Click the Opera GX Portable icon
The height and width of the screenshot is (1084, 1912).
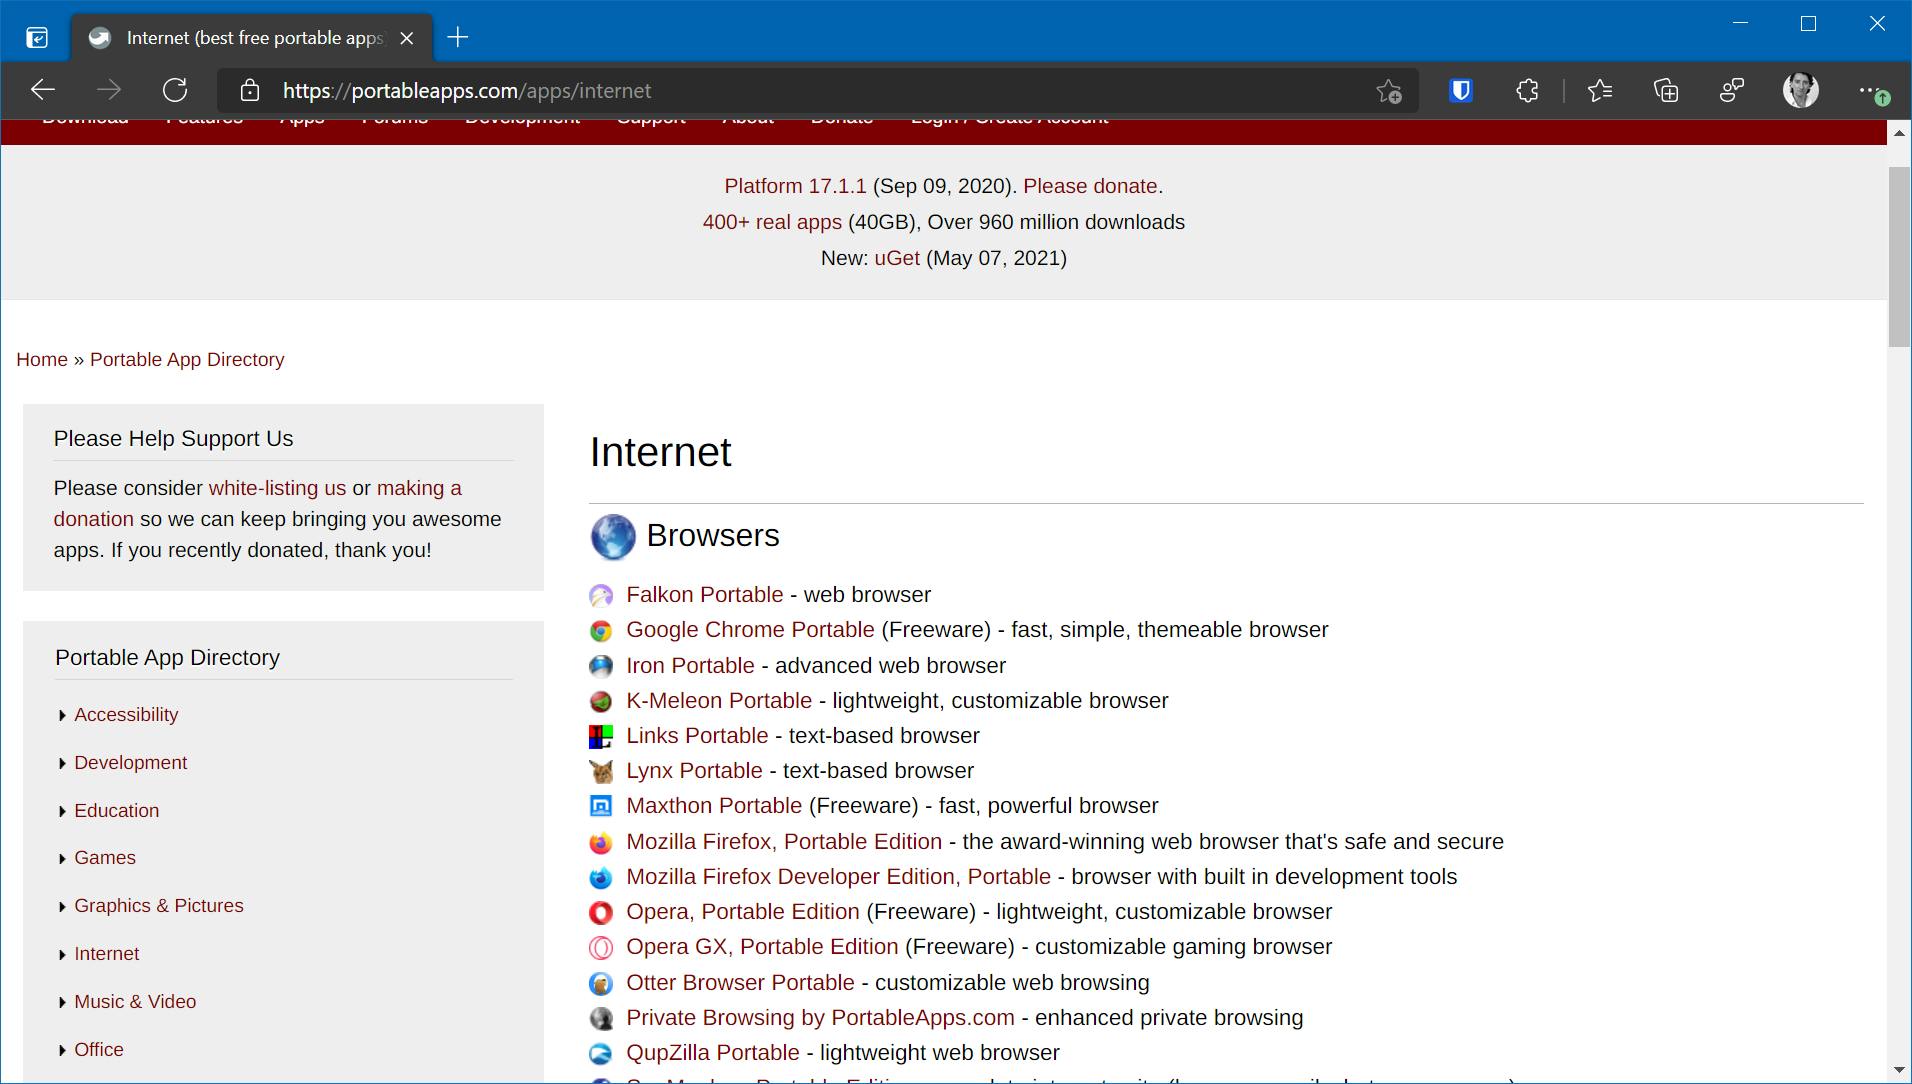pyautogui.click(x=601, y=948)
